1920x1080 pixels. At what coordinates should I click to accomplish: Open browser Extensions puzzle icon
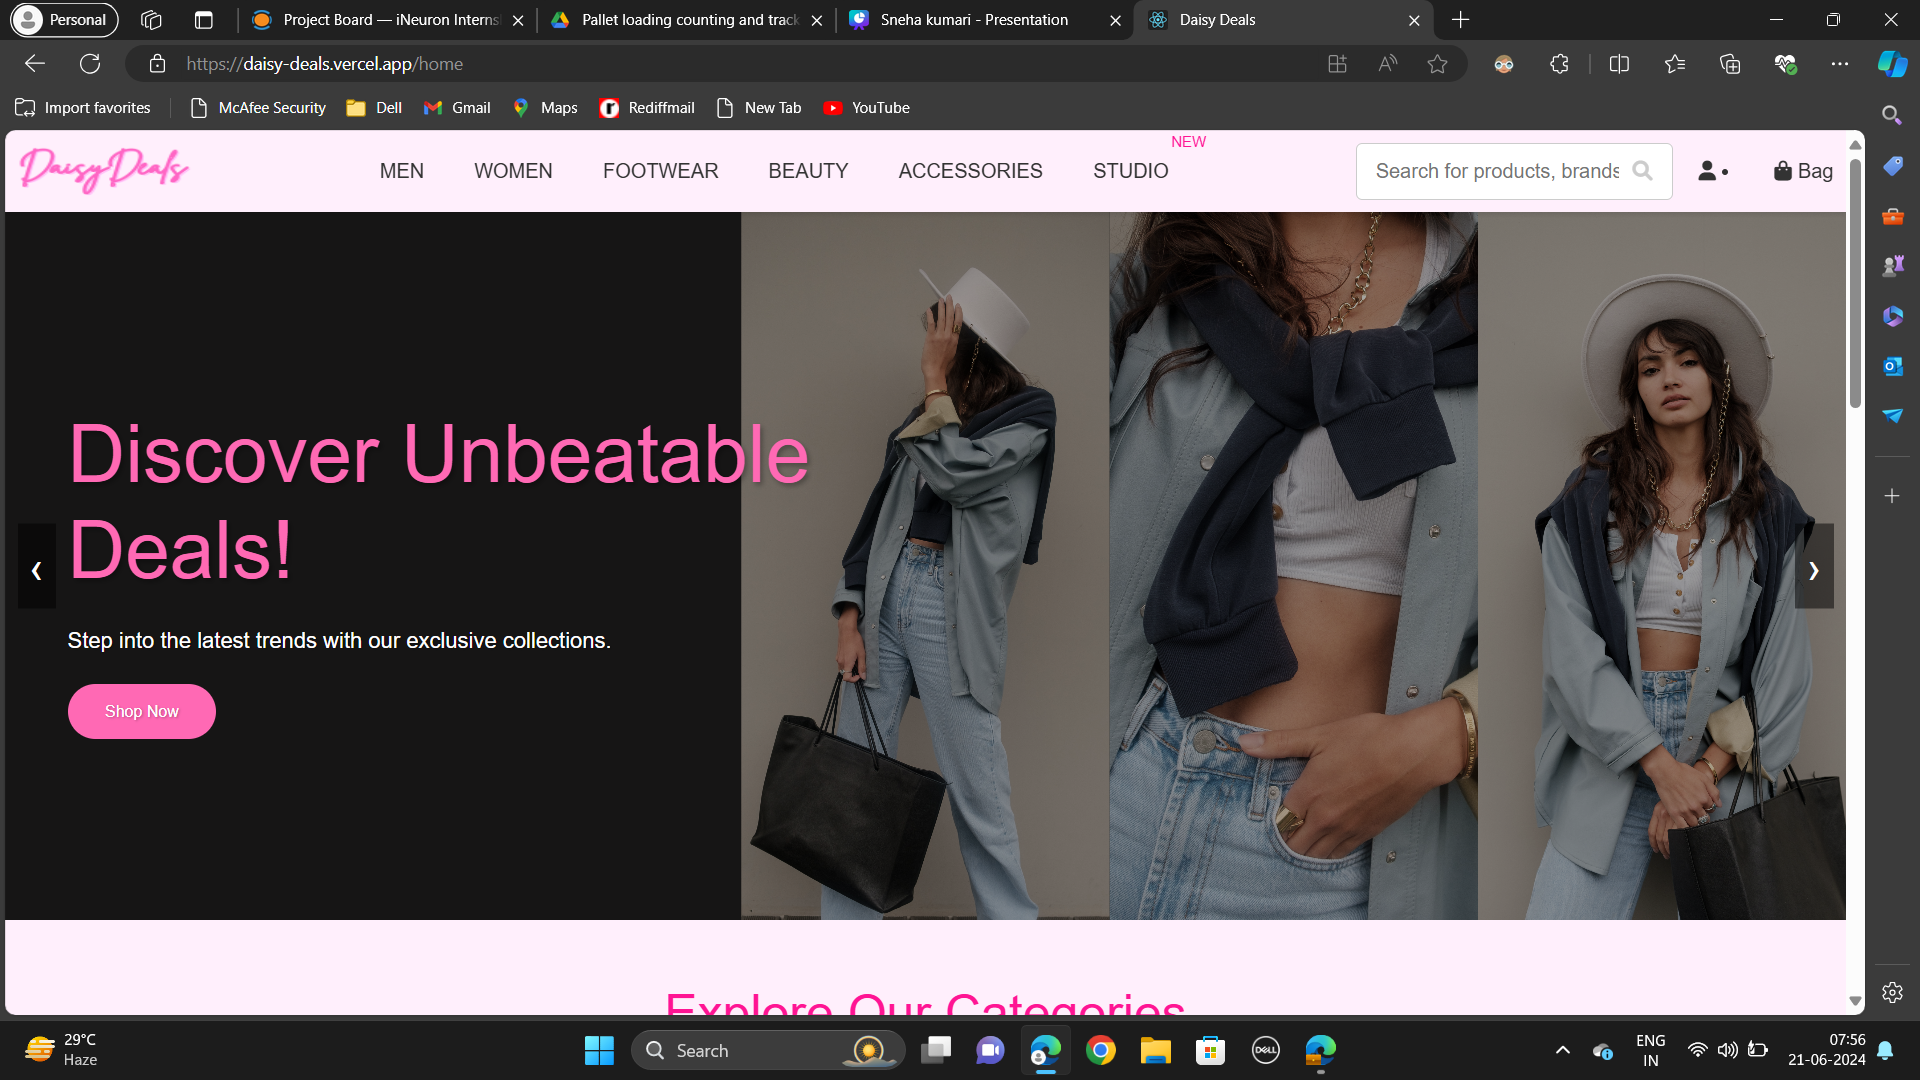click(x=1559, y=64)
